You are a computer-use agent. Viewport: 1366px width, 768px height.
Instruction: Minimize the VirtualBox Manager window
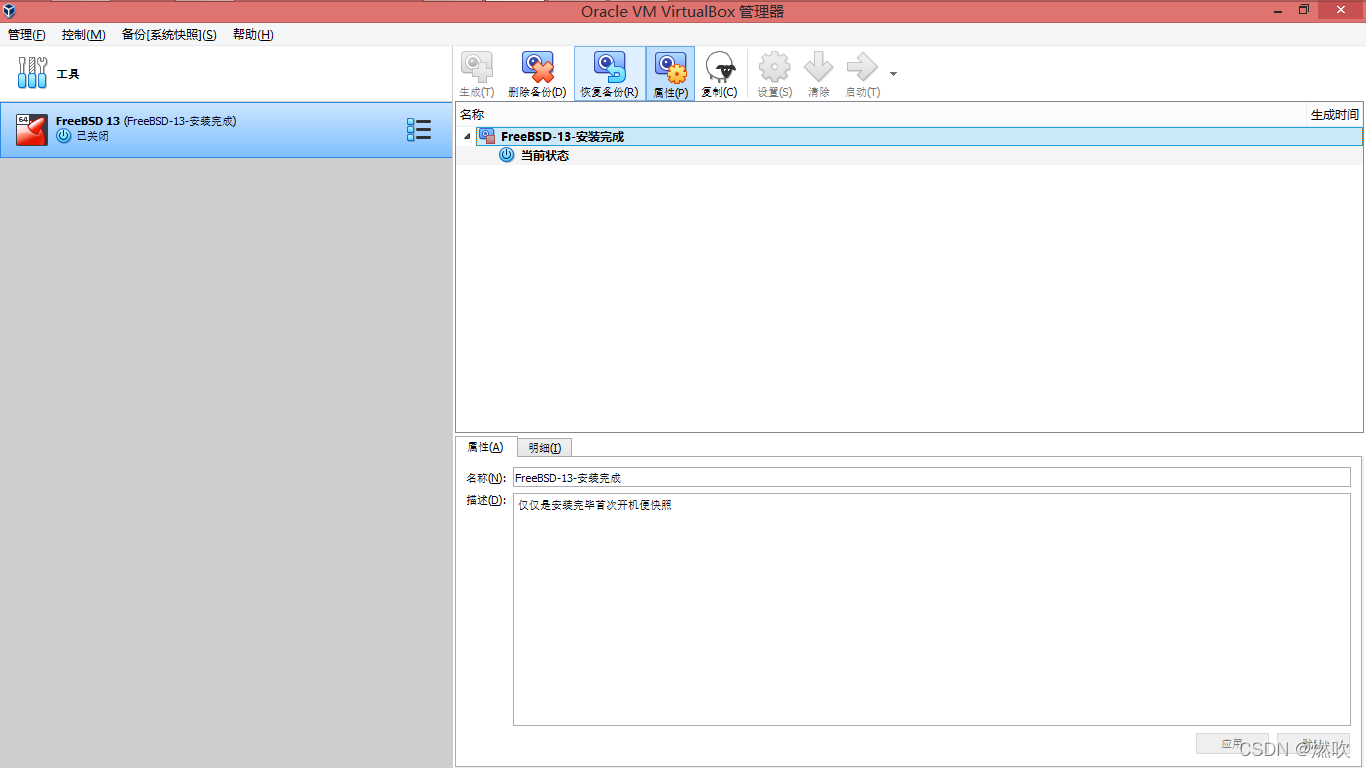[1277, 11]
